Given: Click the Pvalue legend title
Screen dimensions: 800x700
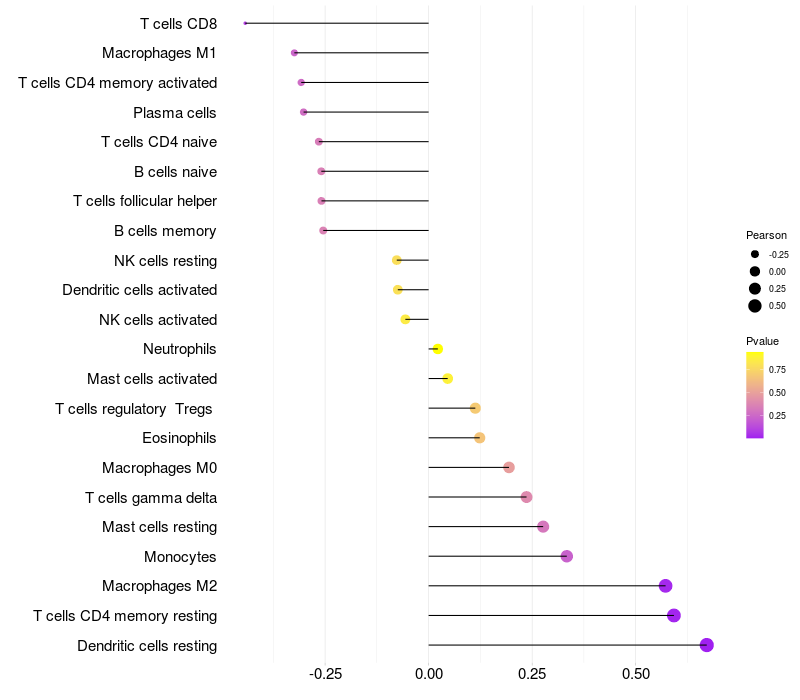Looking at the screenshot, I should pyautogui.click(x=762, y=341).
